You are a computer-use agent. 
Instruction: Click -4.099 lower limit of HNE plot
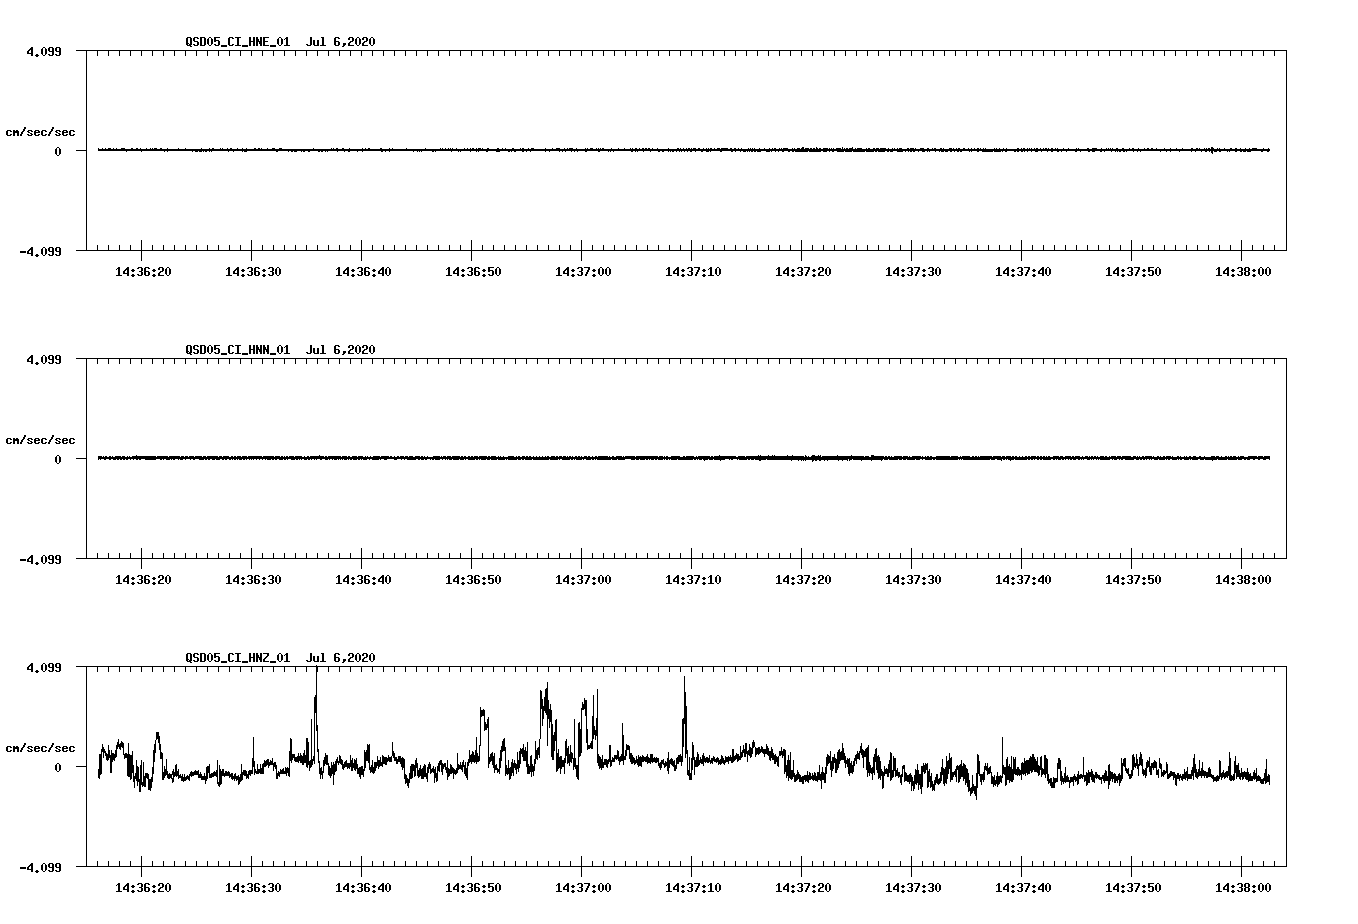(x=40, y=251)
